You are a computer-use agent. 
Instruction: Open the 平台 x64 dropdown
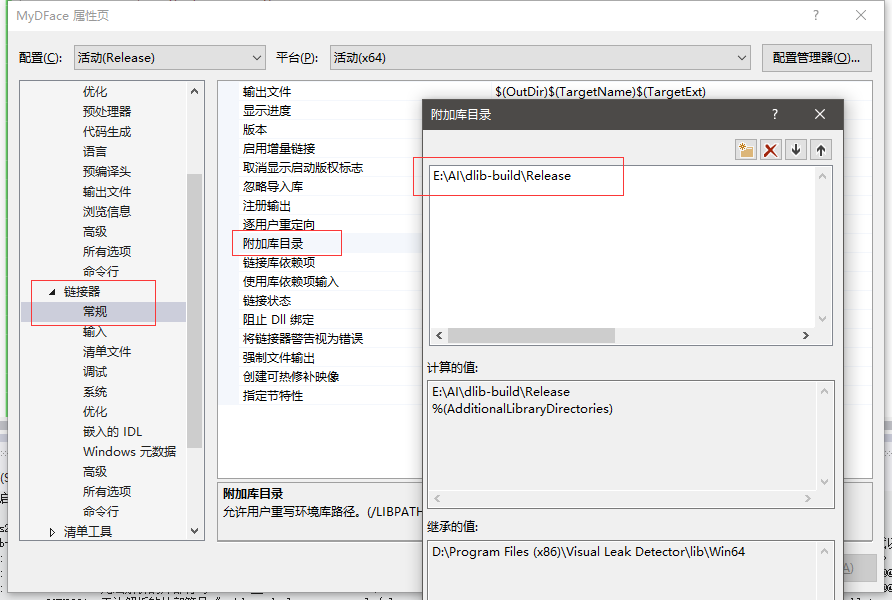(x=540, y=57)
